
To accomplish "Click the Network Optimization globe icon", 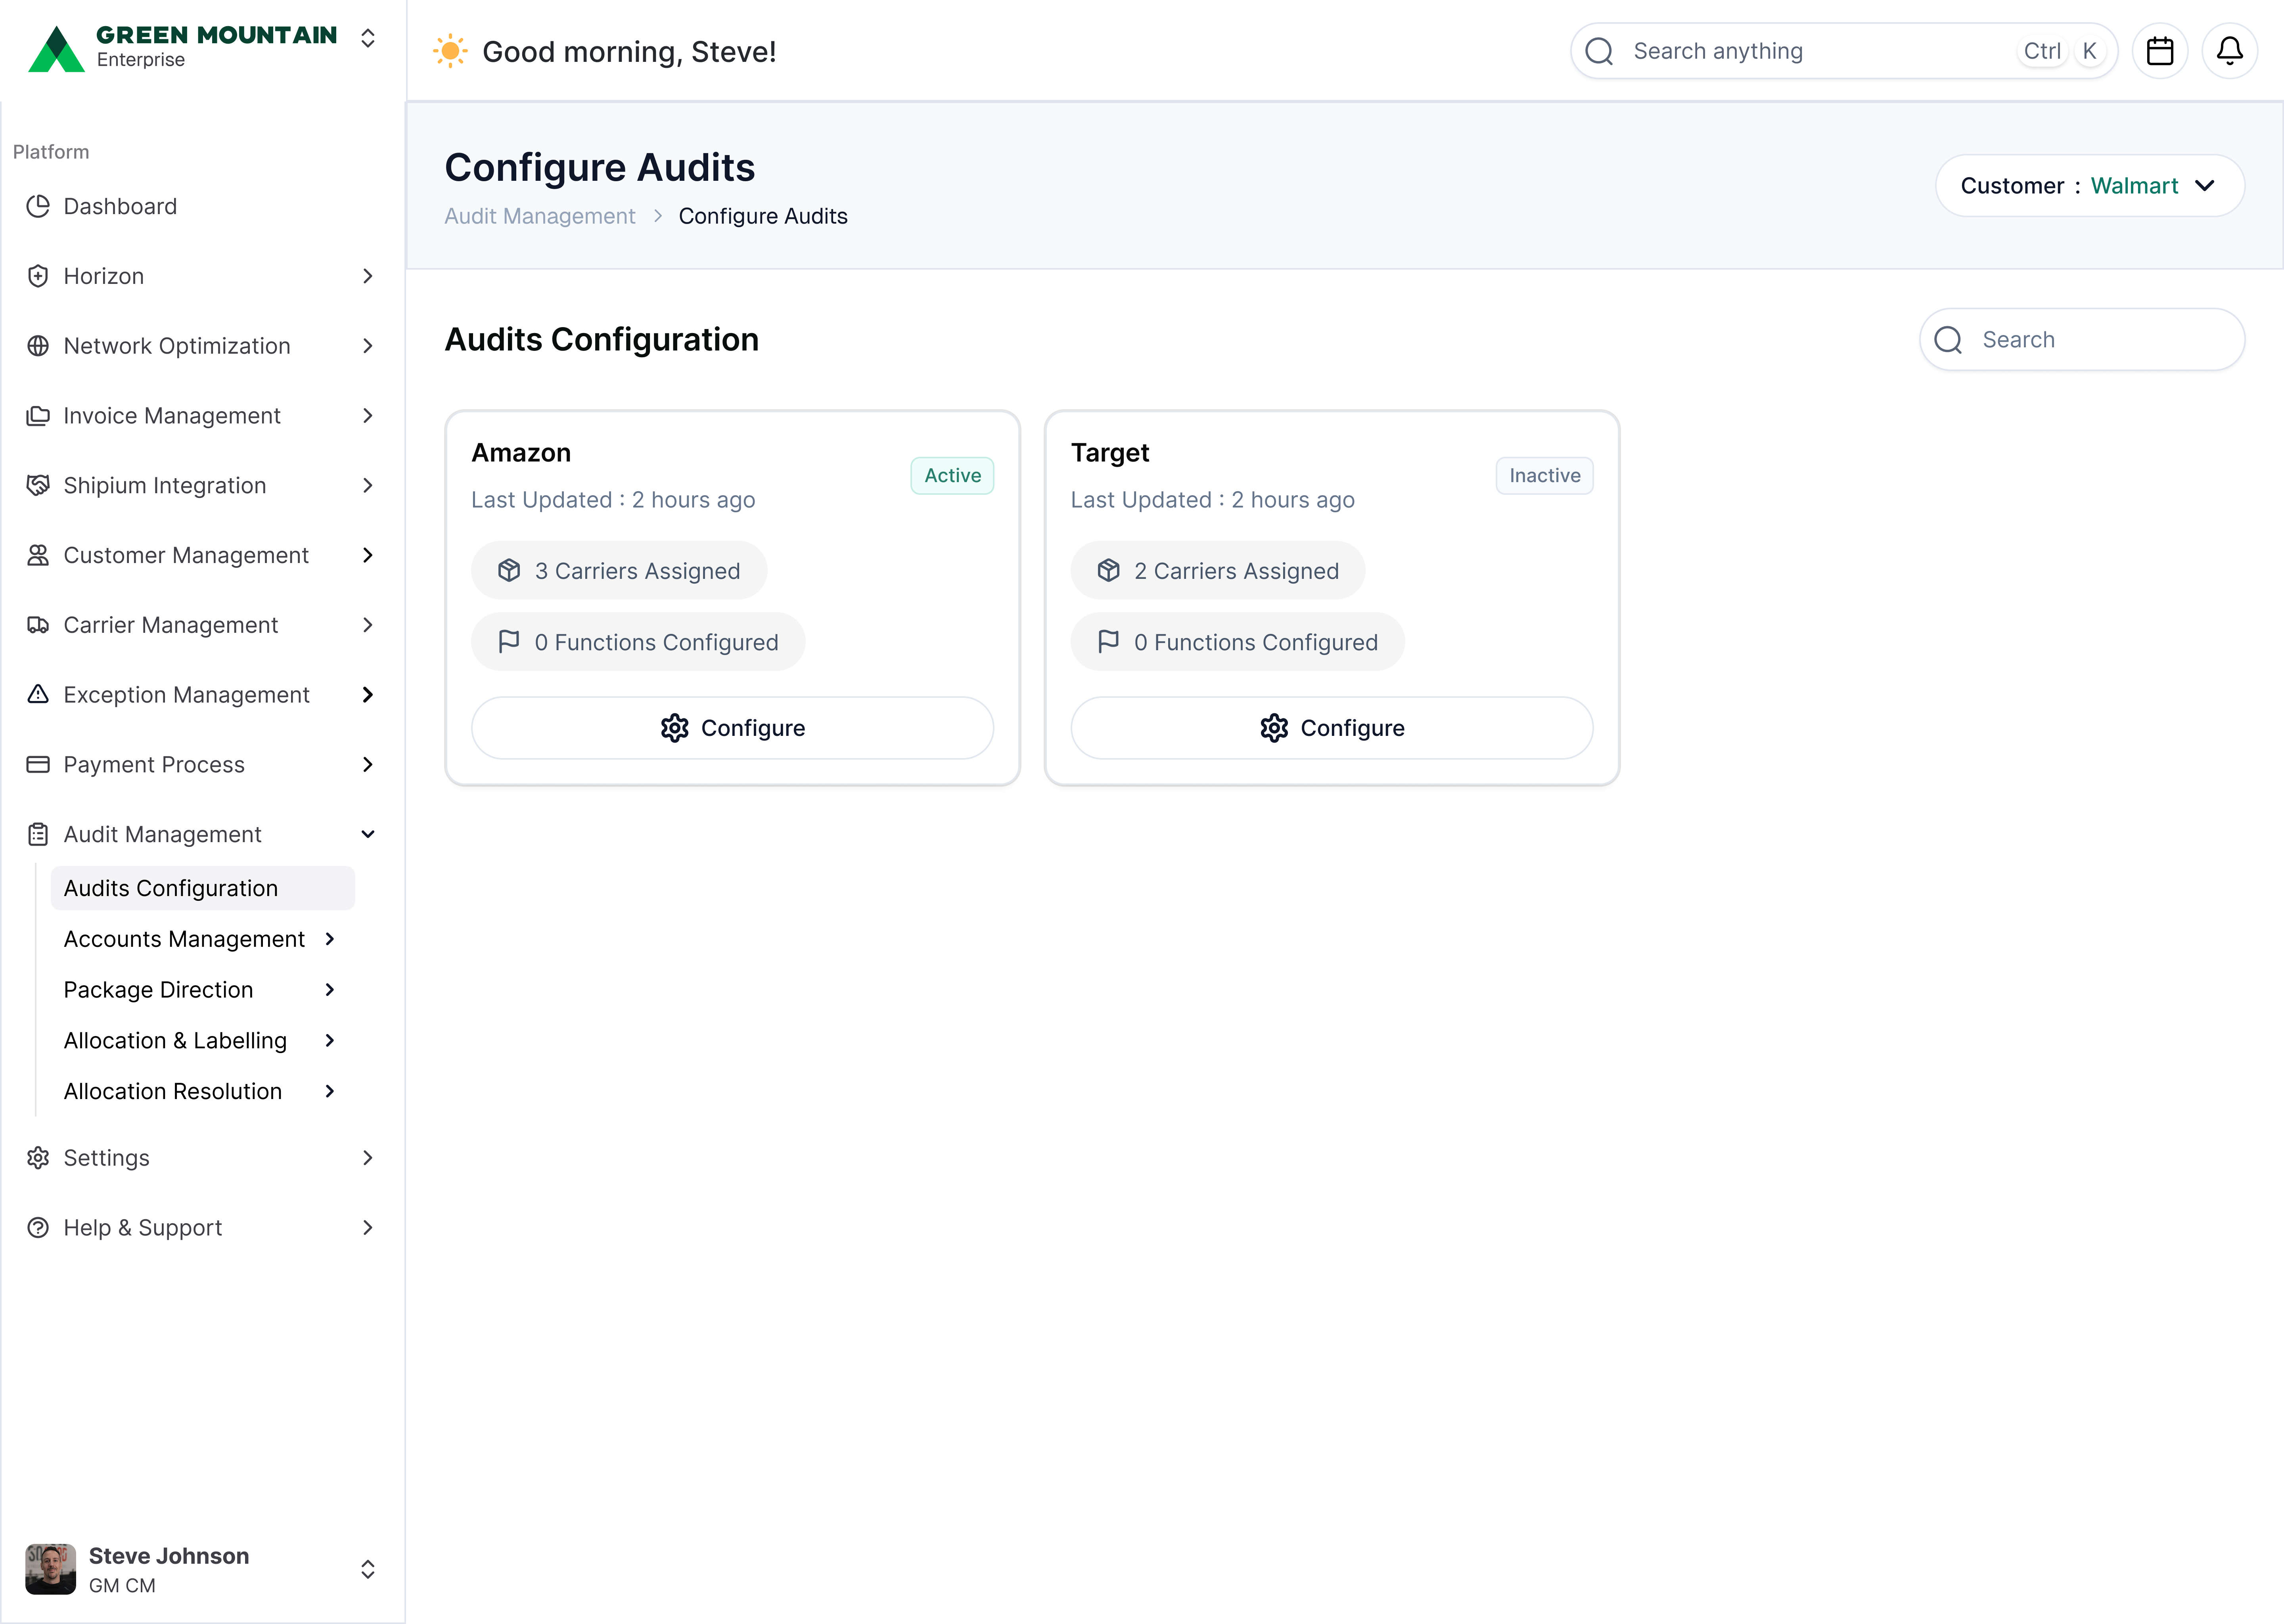I will (38, 346).
